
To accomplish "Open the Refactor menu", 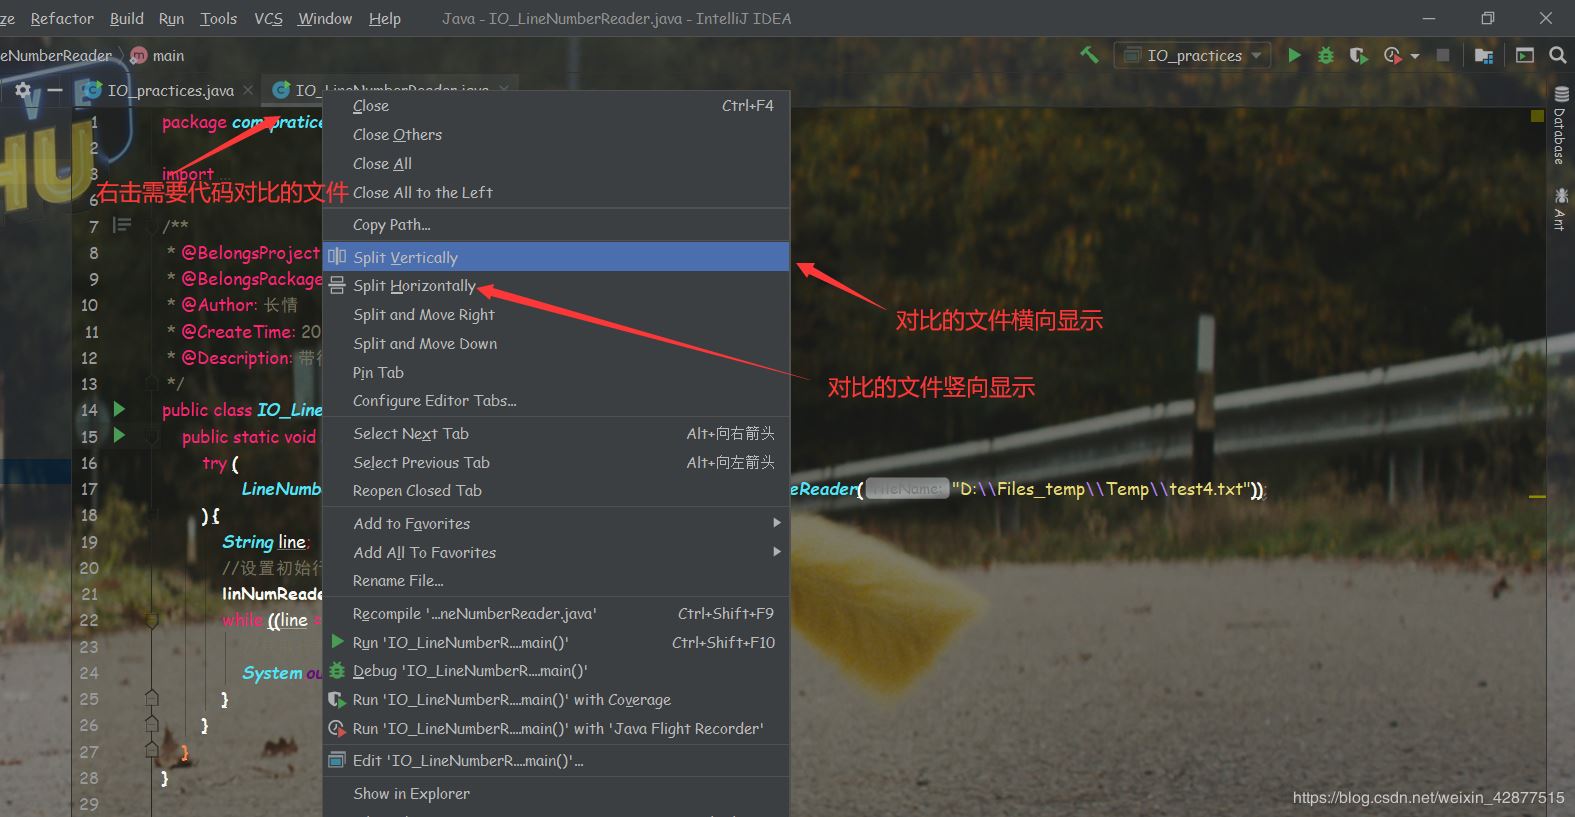I will click(62, 18).
